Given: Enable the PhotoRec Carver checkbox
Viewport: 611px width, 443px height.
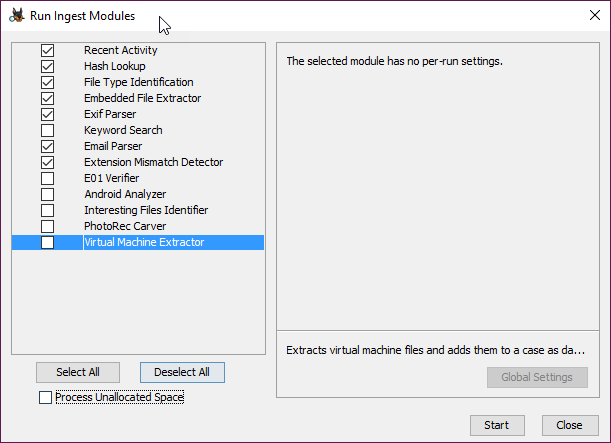Looking at the screenshot, I should 48,226.
